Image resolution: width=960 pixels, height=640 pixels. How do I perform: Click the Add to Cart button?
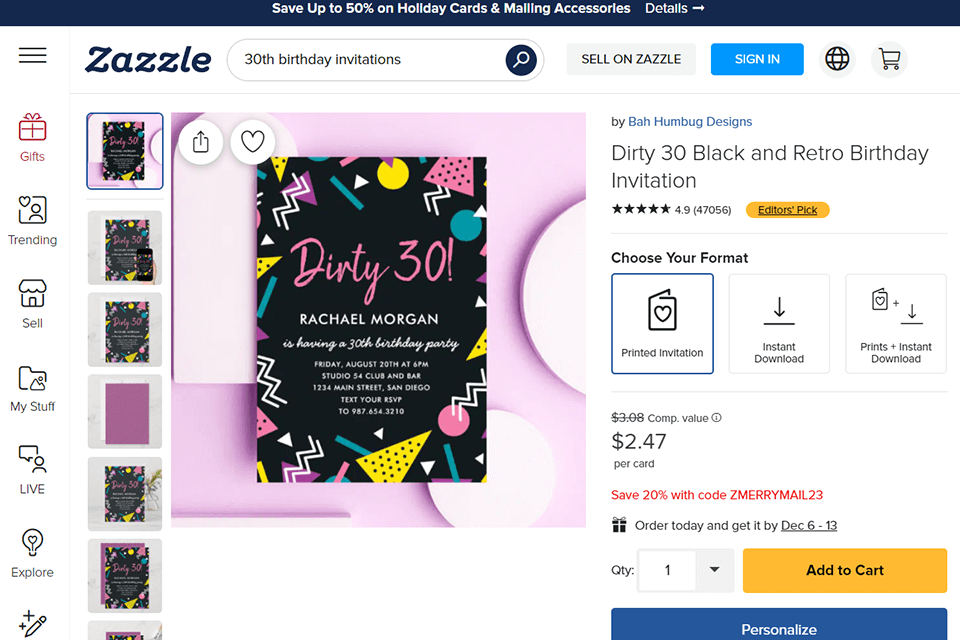845,570
